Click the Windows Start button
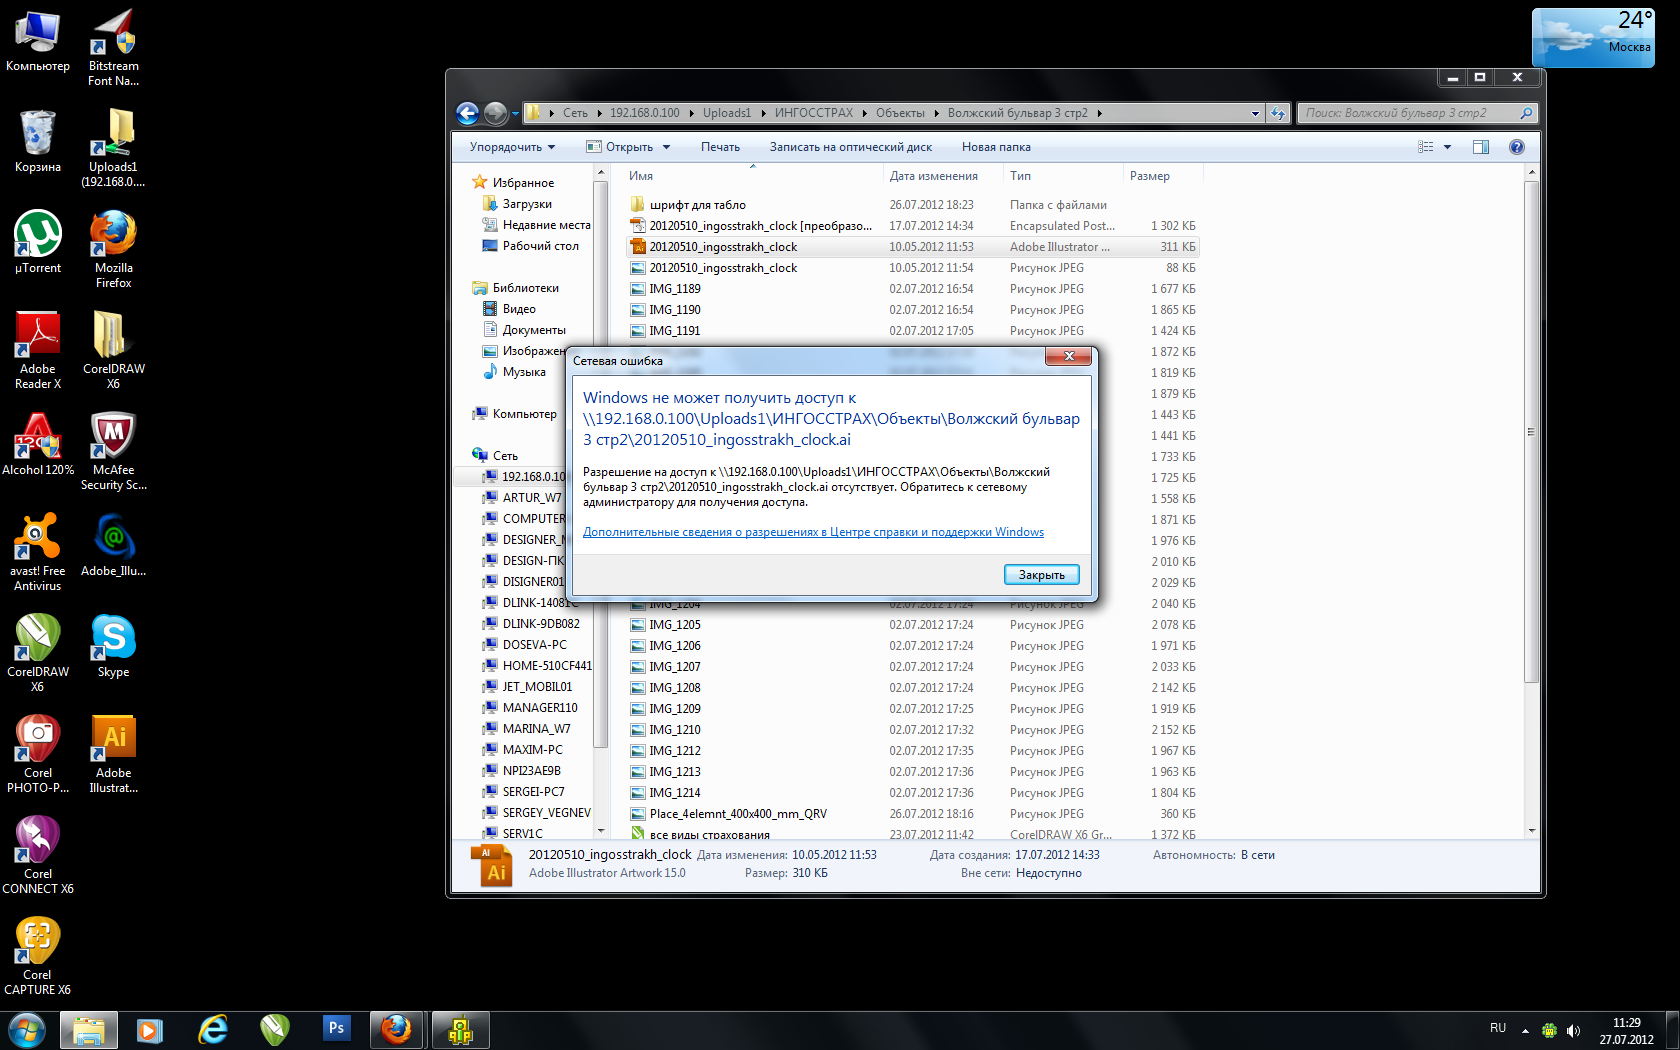This screenshot has width=1680, height=1050. coord(27,1029)
